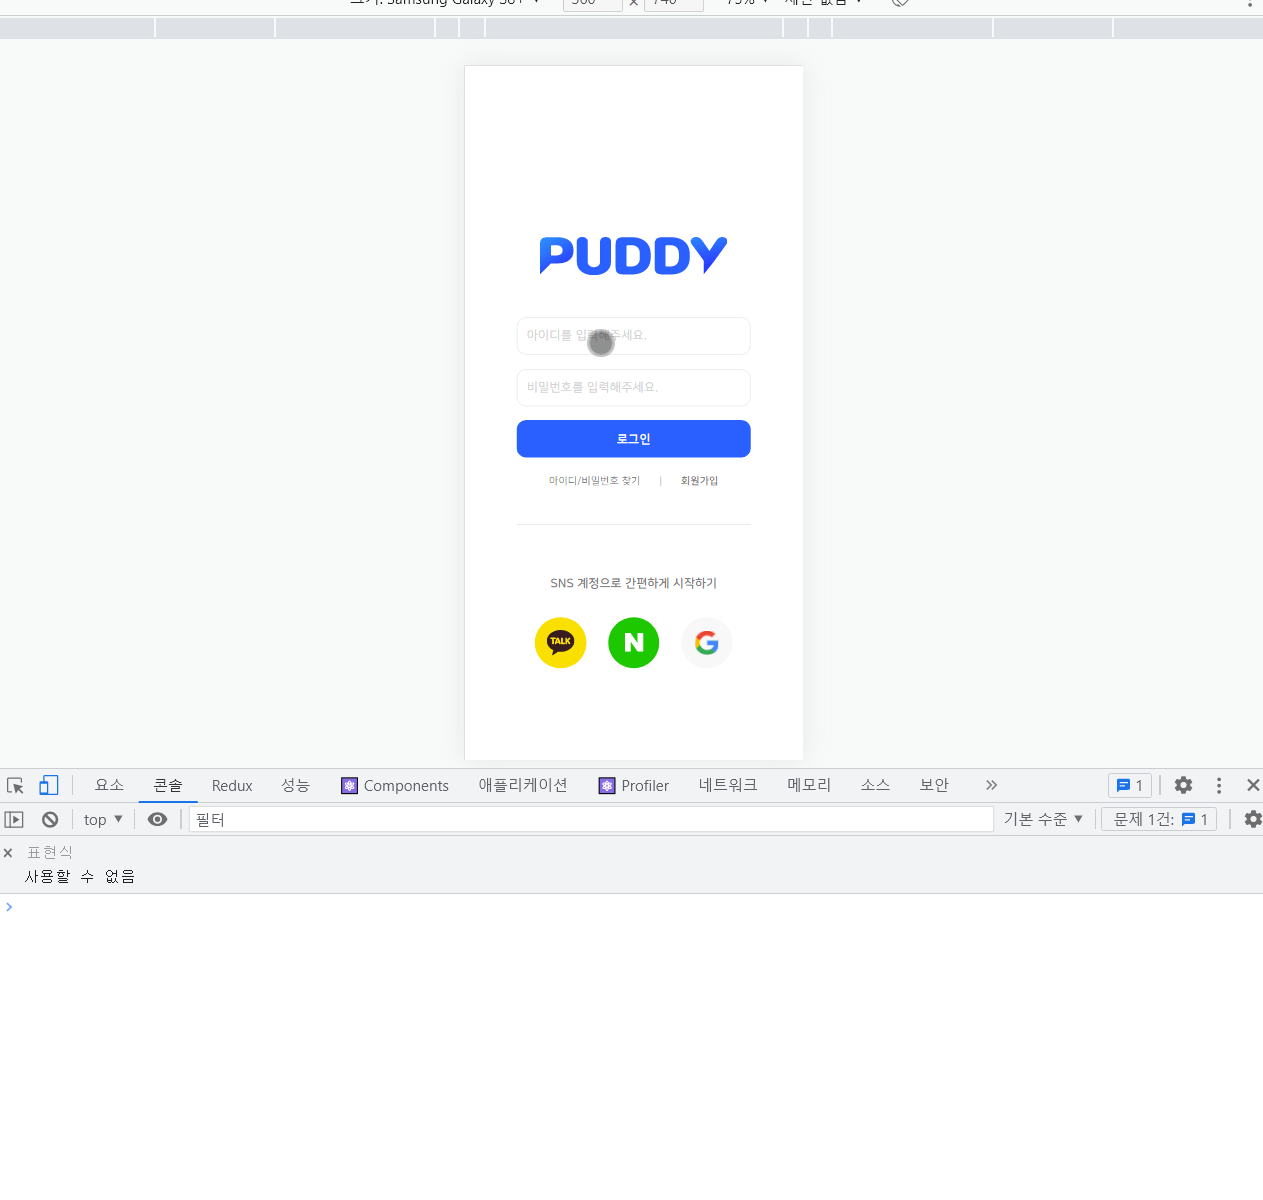Open the 문제 1건 issues link
The width and height of the screenshot is (1263, 1200).
coord(1159,820)
